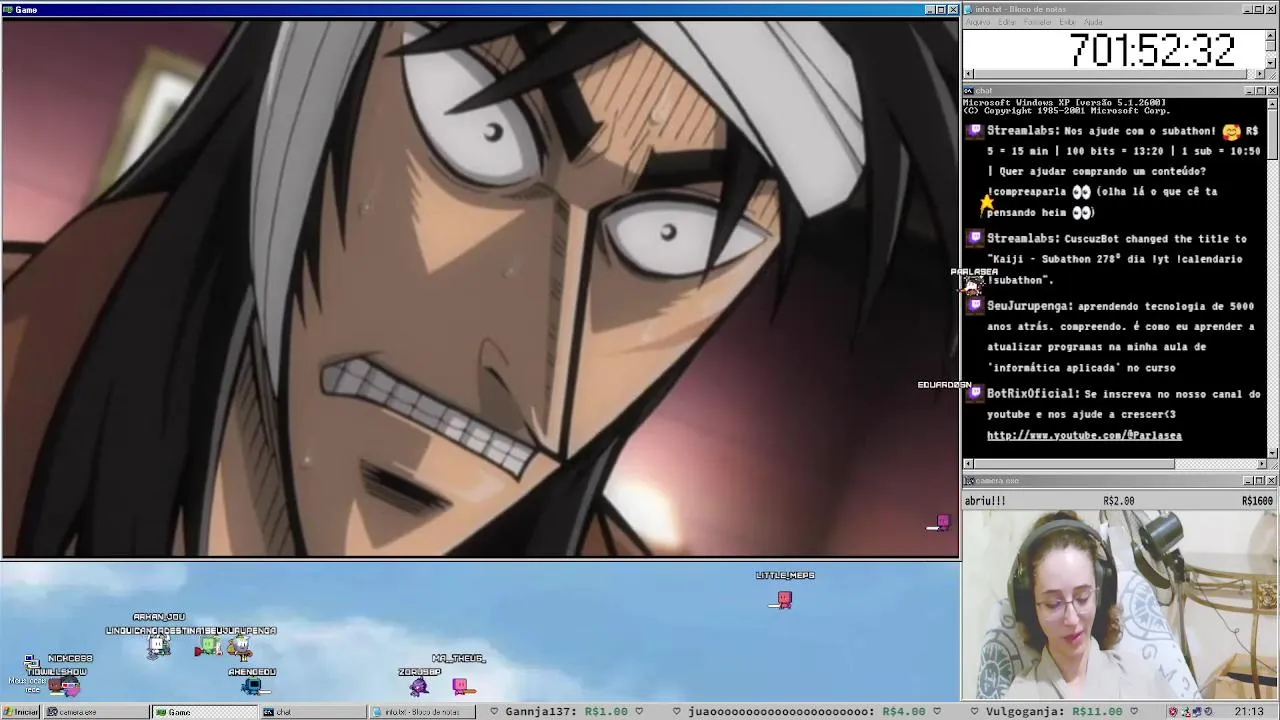
Task: Open the Editar menu in Notepad
Action: (1007, 22)
